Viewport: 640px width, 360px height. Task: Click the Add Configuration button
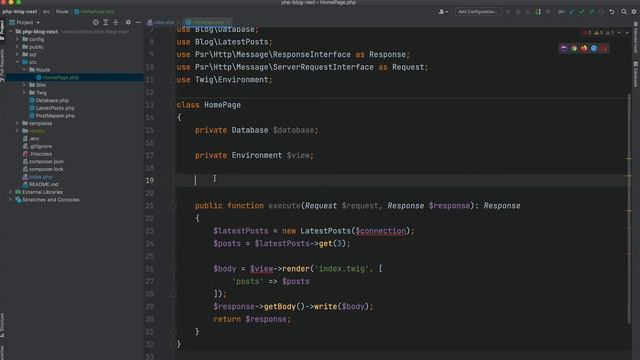[478, 12]
